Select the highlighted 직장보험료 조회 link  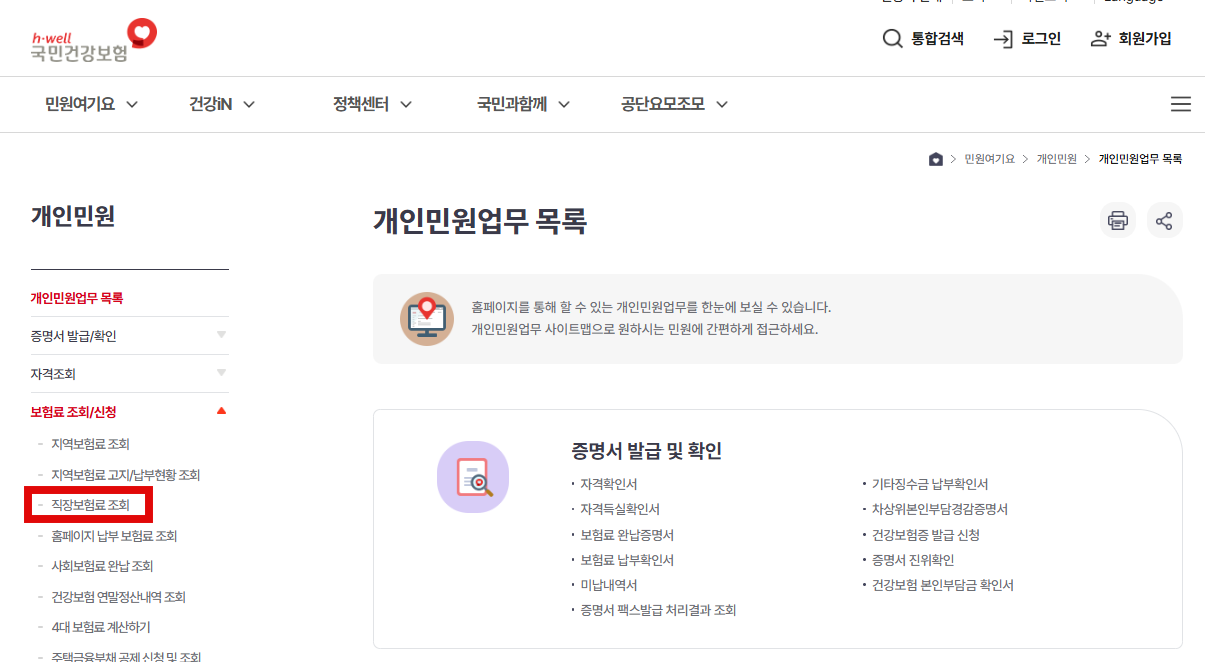87,505
